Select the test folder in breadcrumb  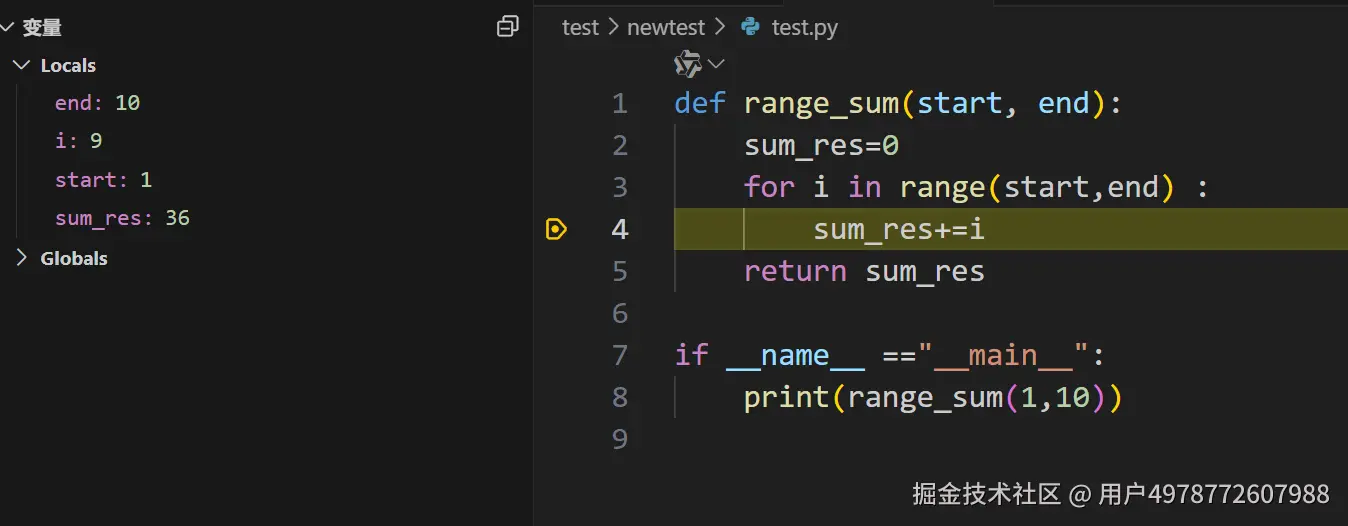(x=580, y=27)
